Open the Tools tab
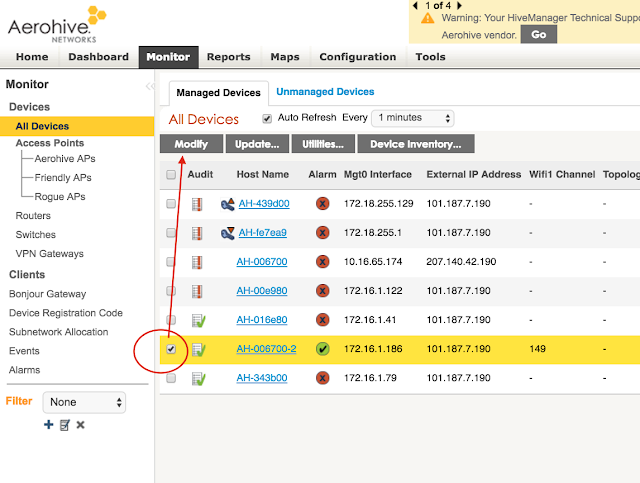The image size is (640, 483). [x=430, y=57]
